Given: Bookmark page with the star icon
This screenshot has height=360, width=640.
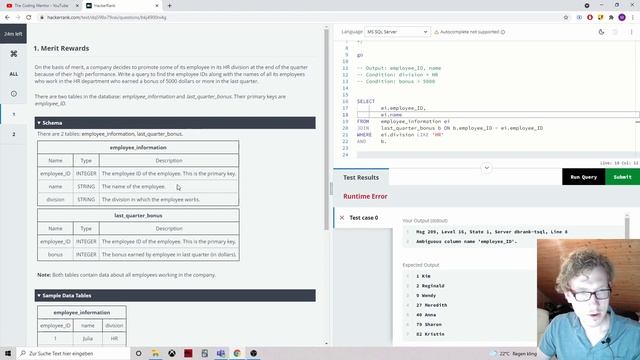Looking at the screenshot, I should click(x=566, y=18).
